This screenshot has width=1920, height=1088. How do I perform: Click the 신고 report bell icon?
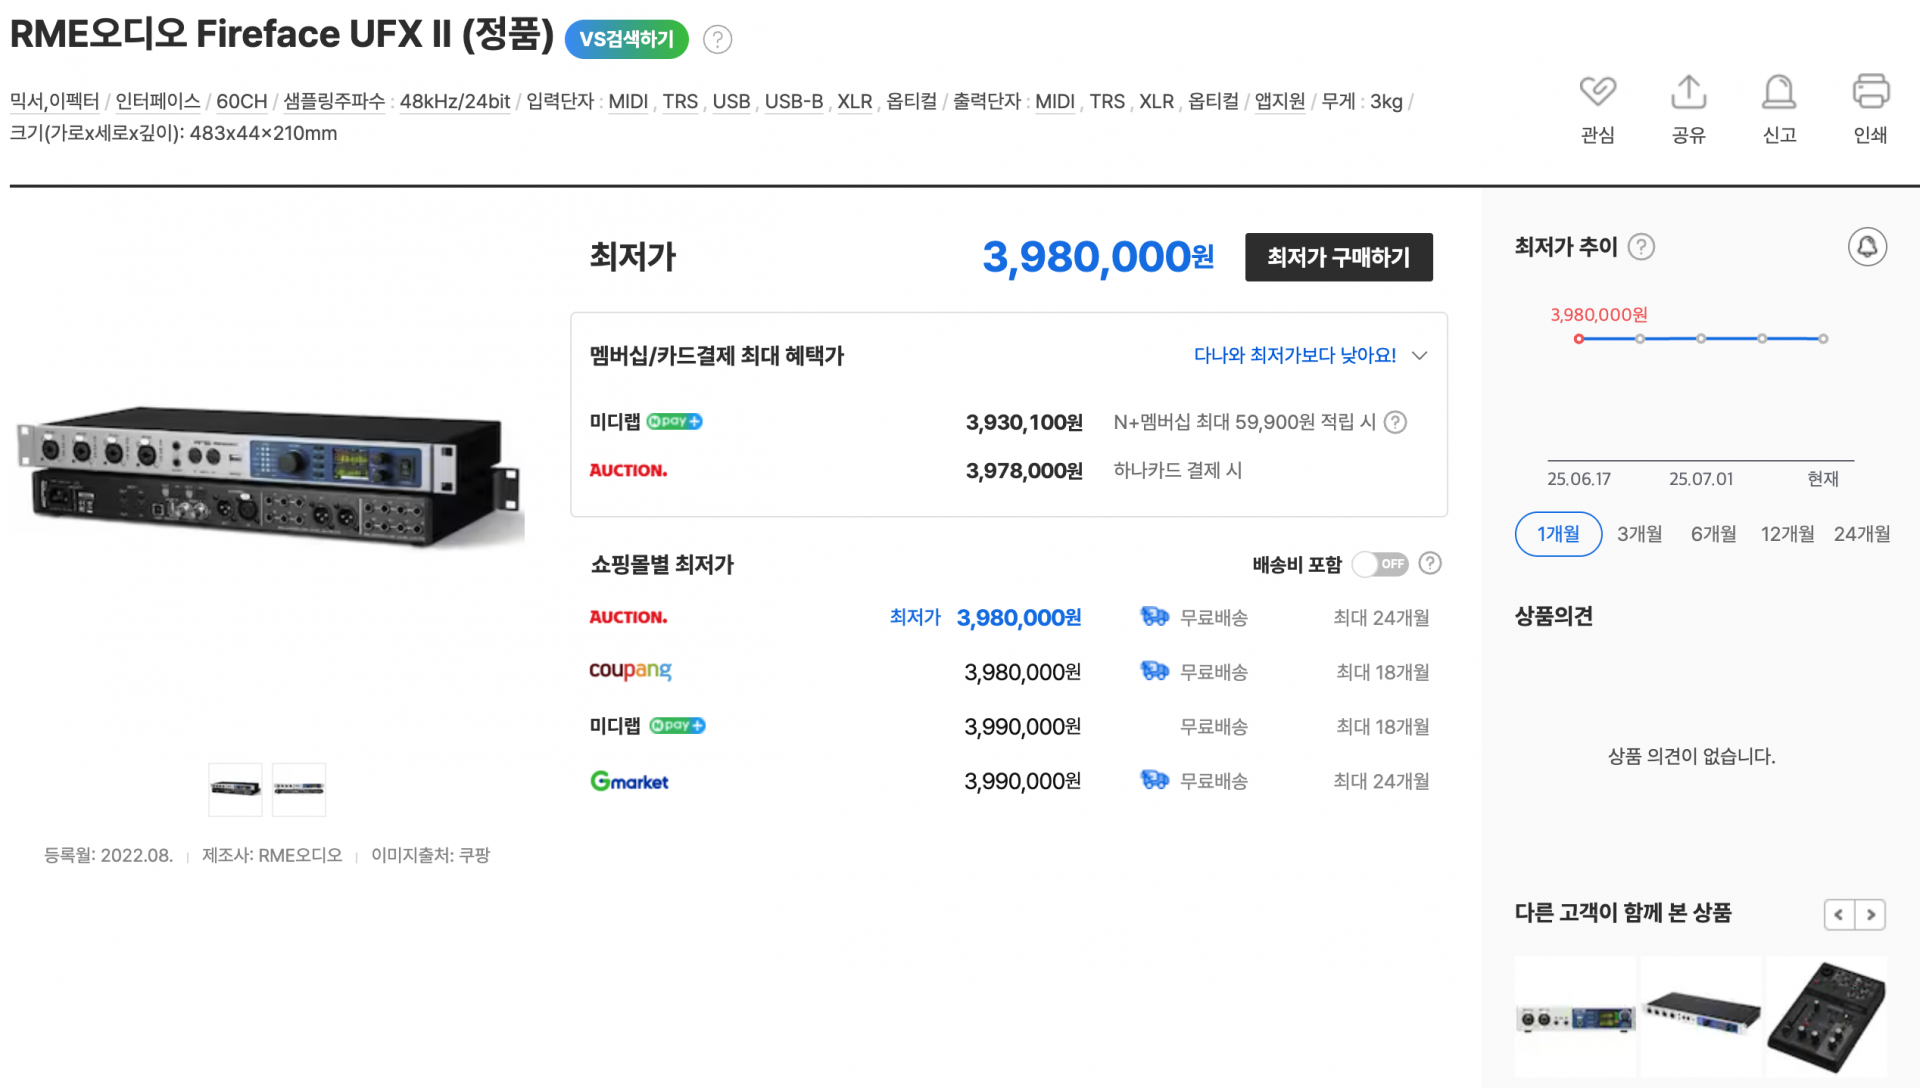click(1779, 92)
